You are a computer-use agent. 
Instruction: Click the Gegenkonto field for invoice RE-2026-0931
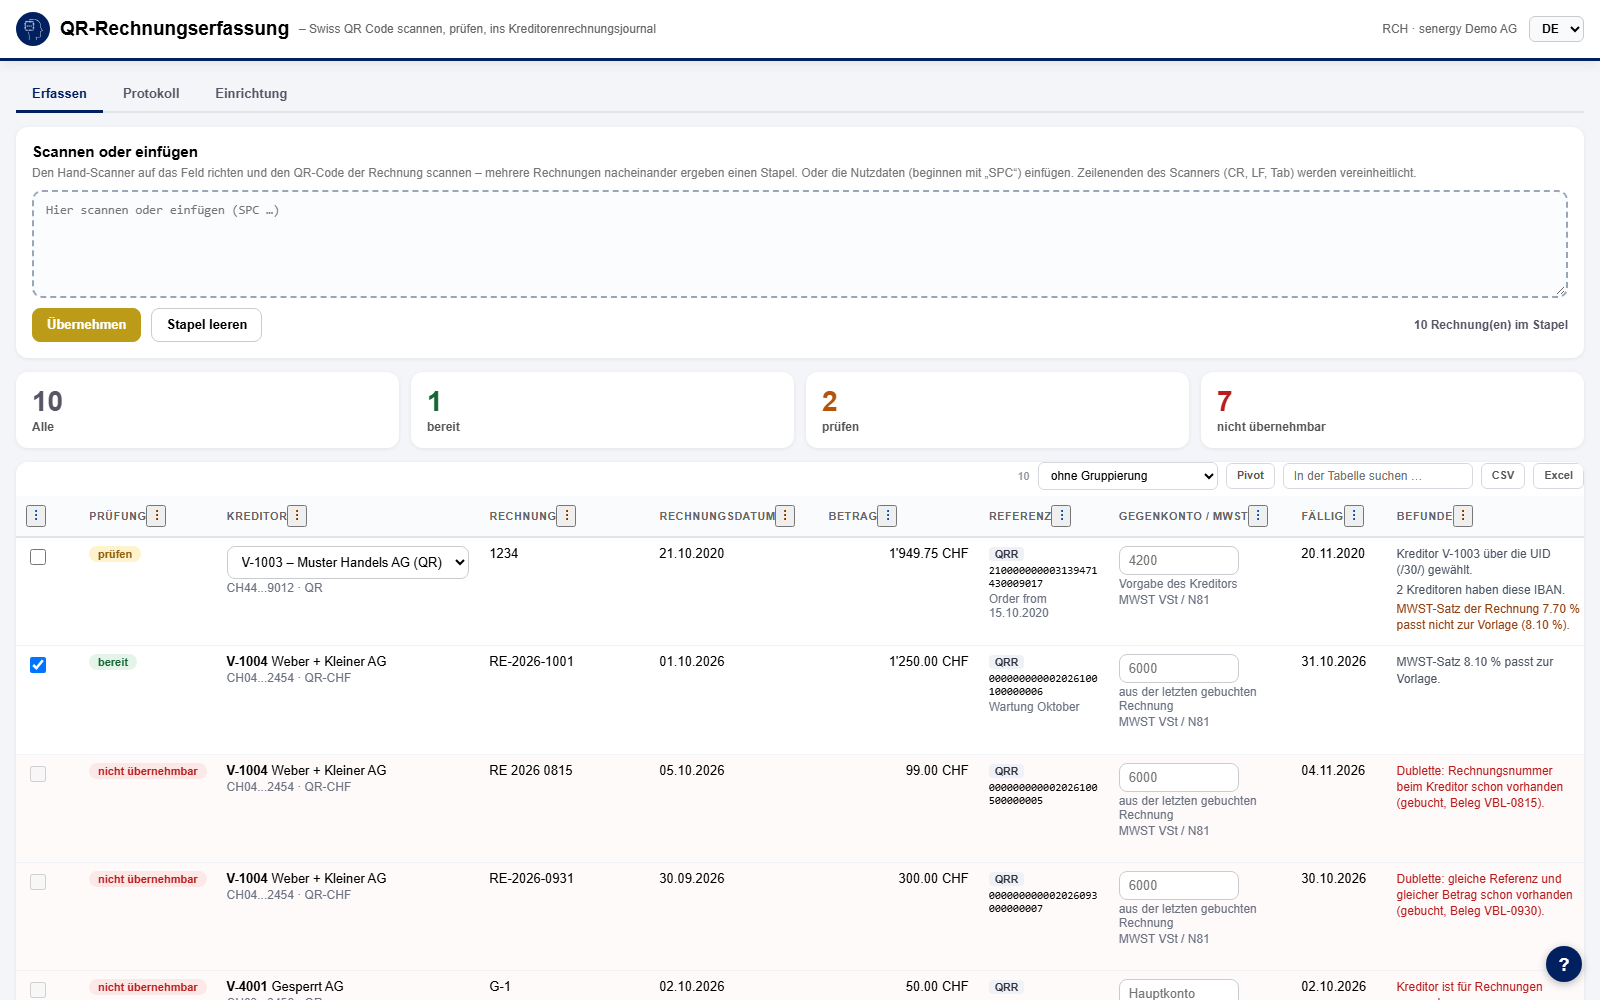pos(1178,886)
